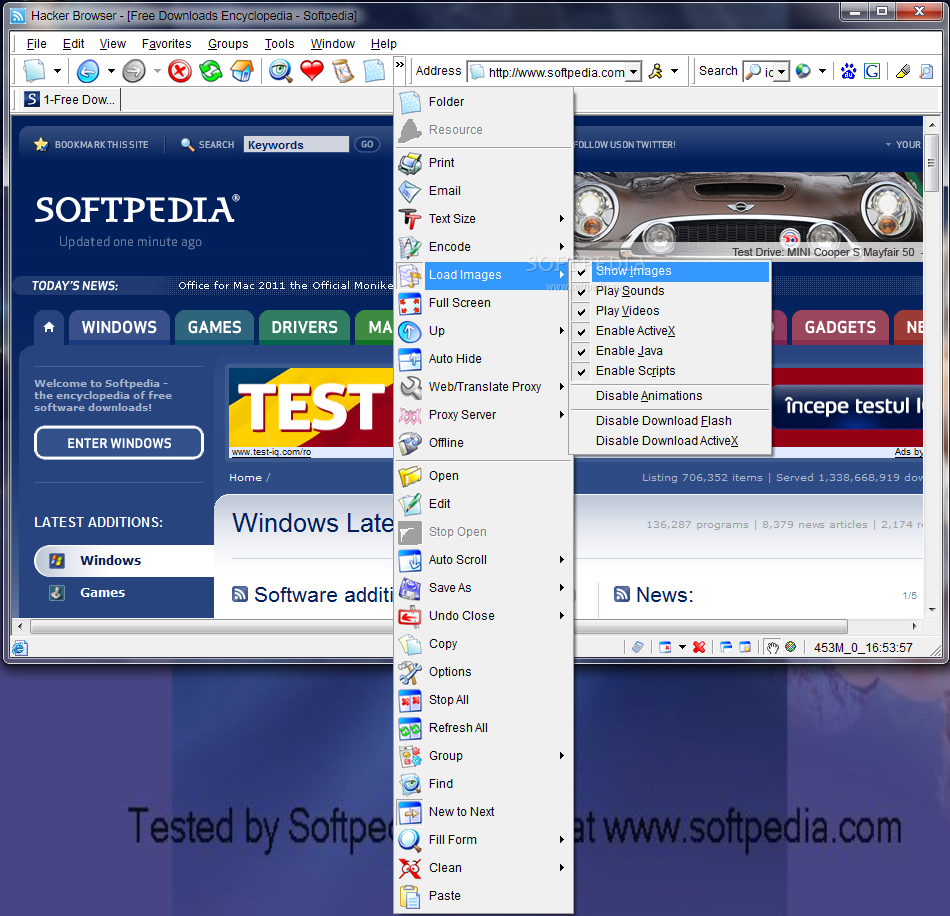Image resolution: width=950 pixels, height=916 pixels.
Task: Select Auto Hide menu entry
Action: pyautogui.click(x=483, y=359)
